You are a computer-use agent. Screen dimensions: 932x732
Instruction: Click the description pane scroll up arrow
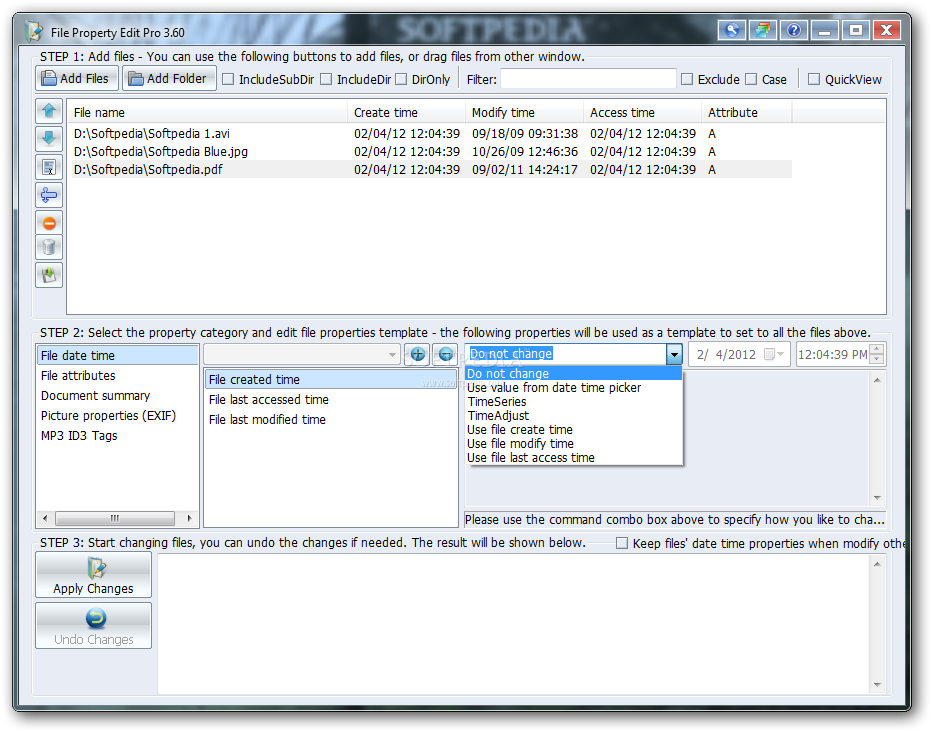pyautogui.click(x=877, y=380)
